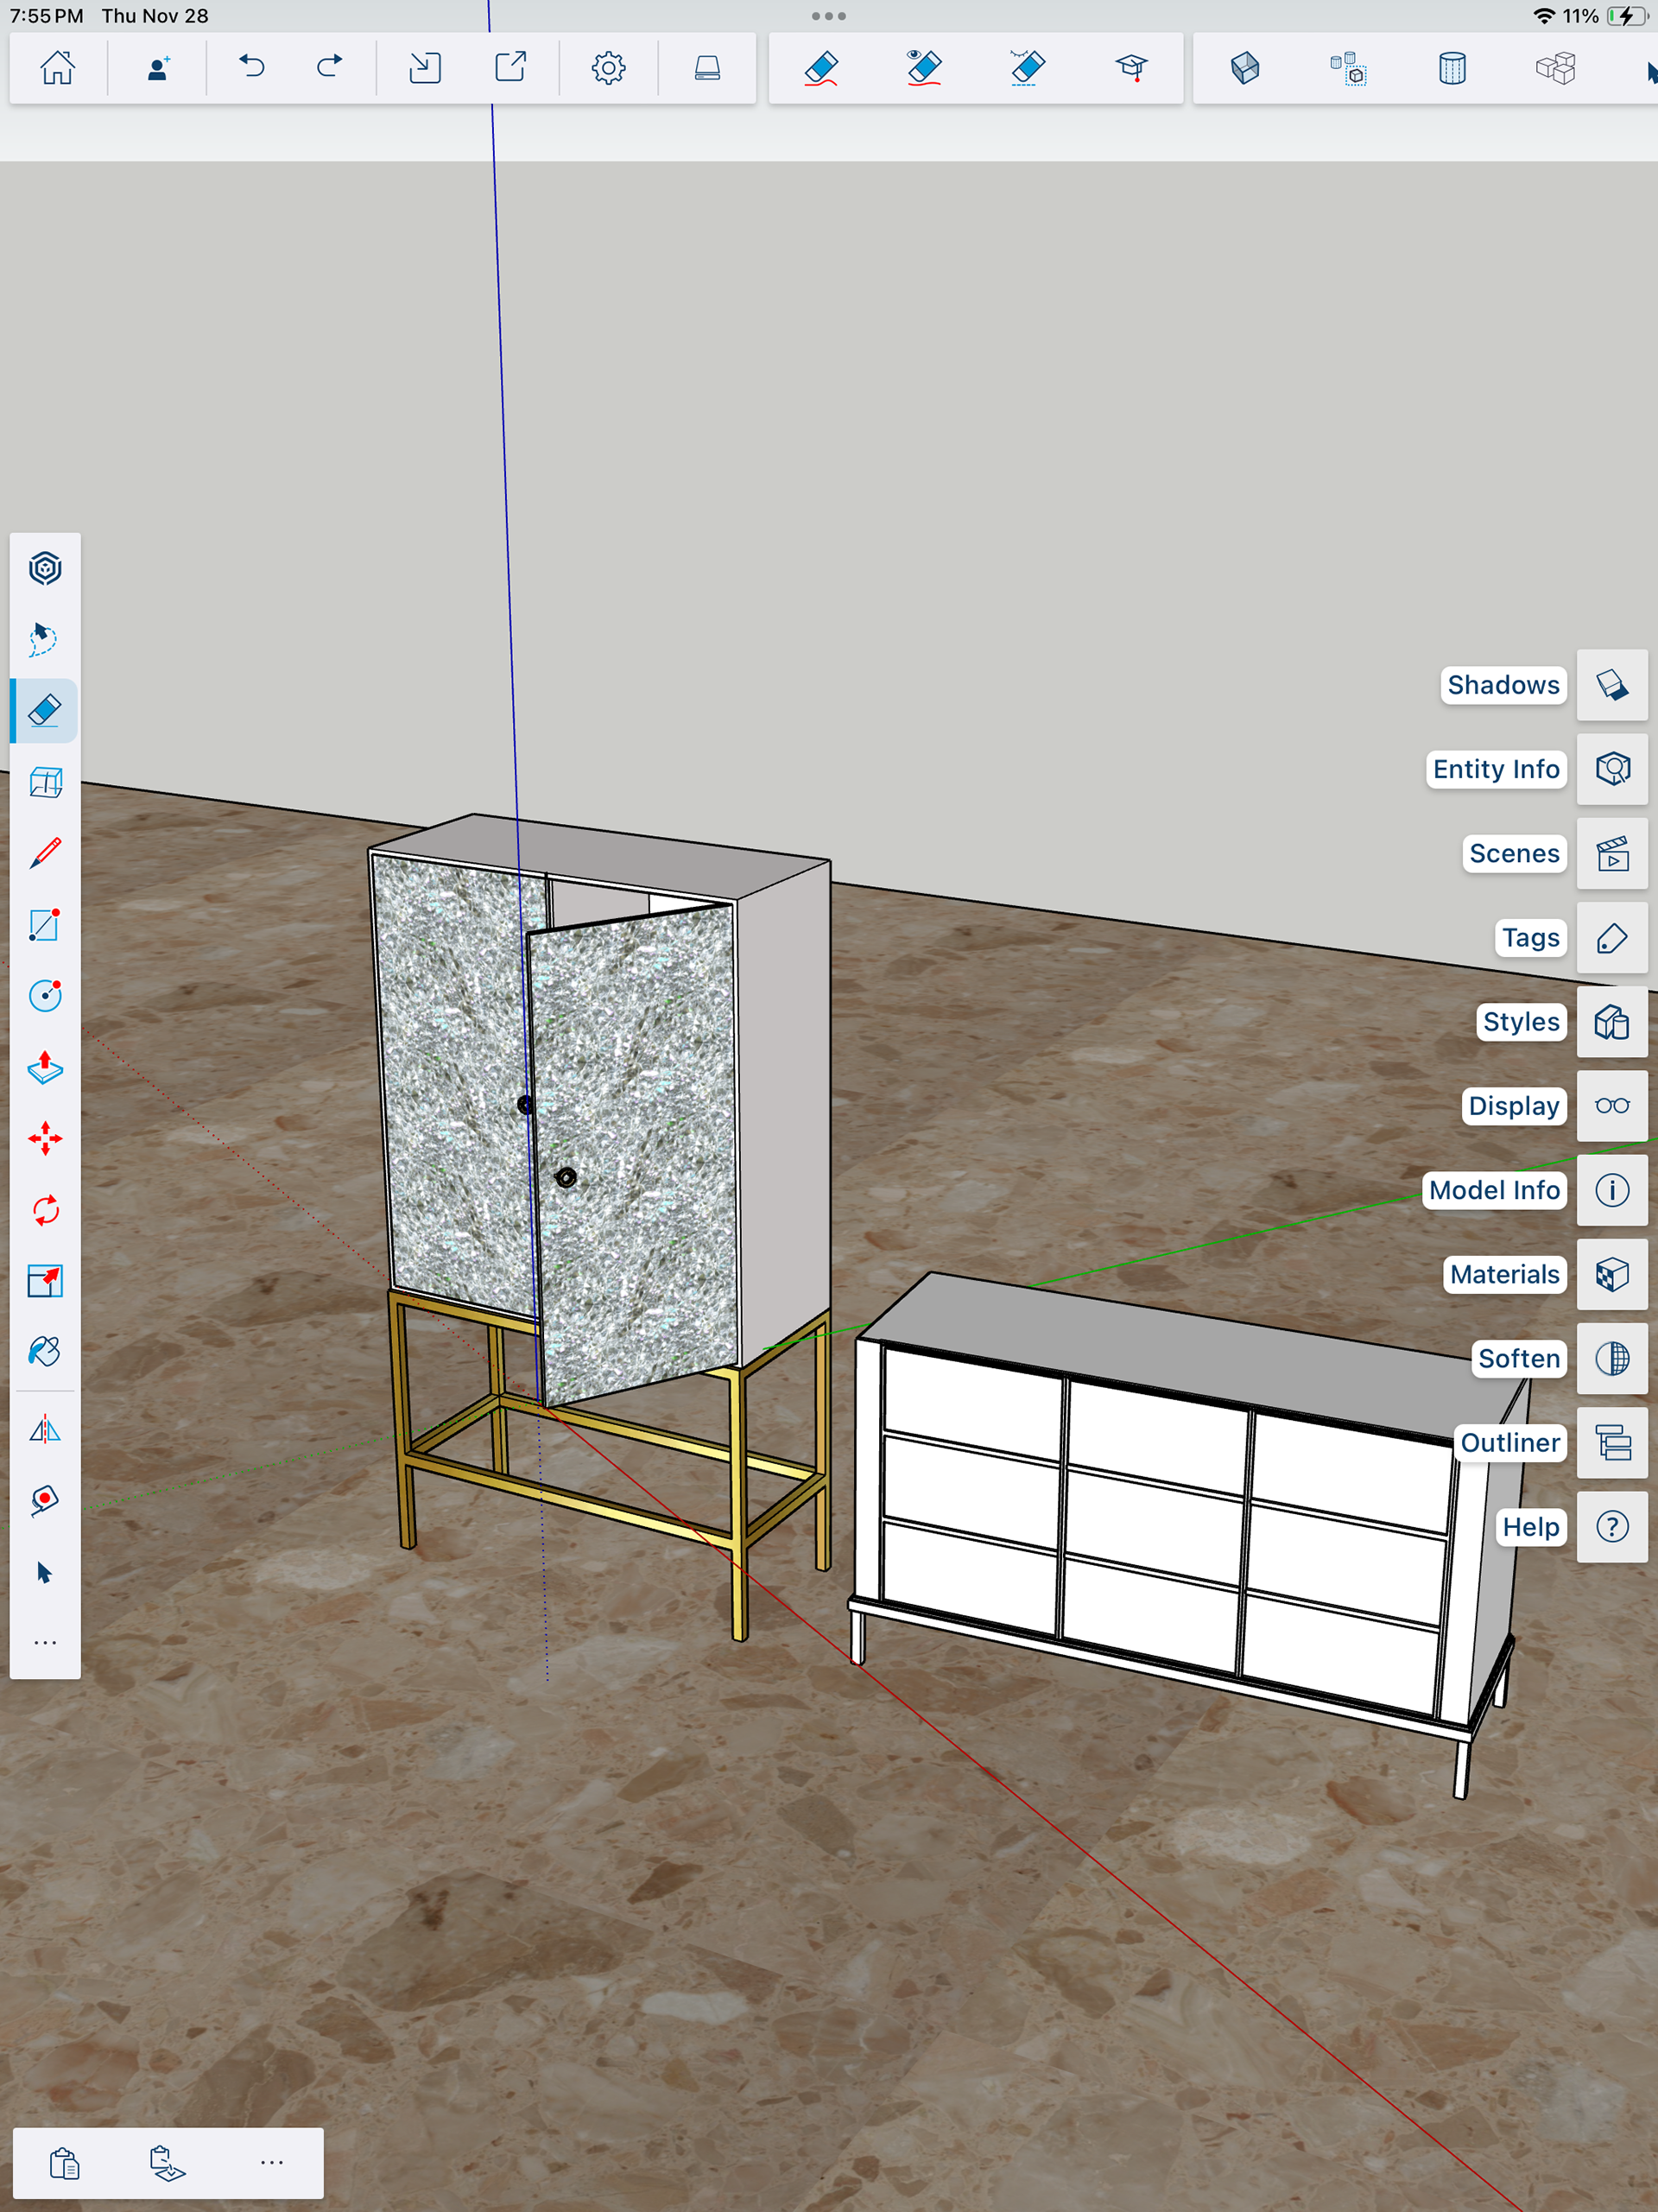The width and height of the screenshot is (1658, 2212).
Task: Open the Entity Info panel
Action: (1611, 769)
